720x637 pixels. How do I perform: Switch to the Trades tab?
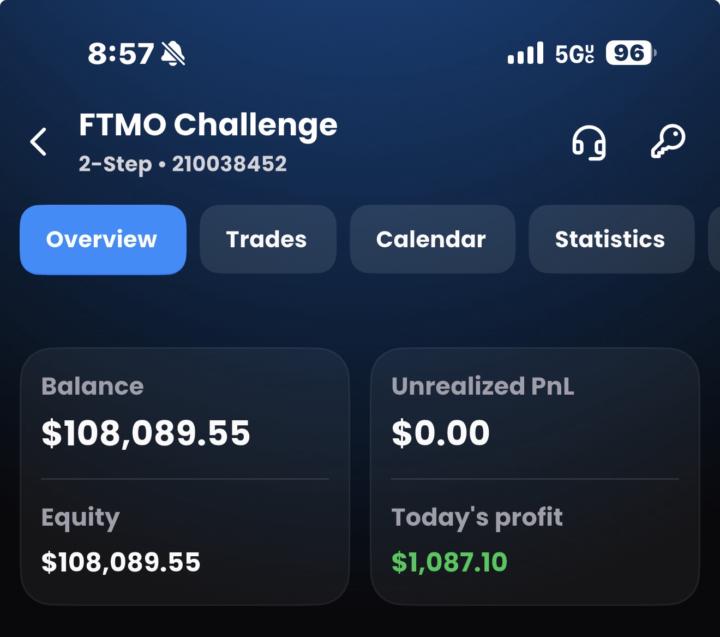pos(266,240)
